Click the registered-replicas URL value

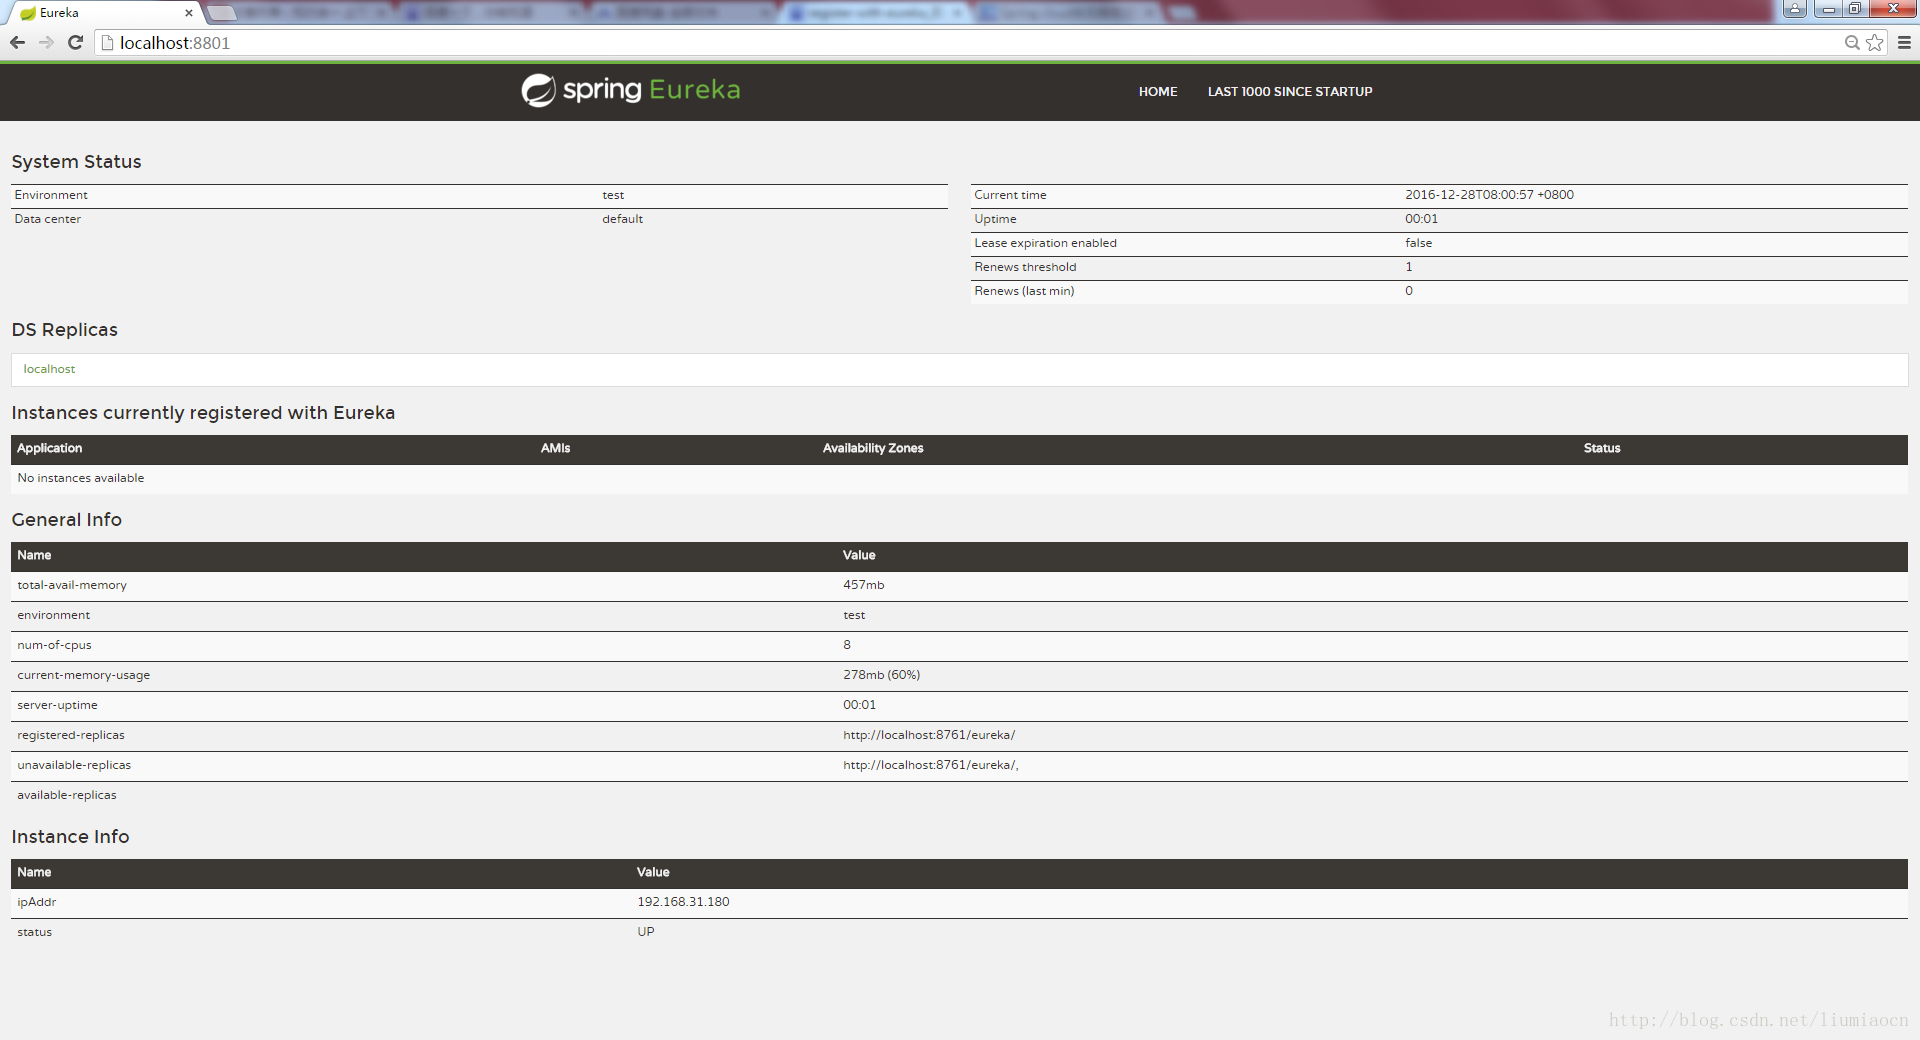pos(929,735)
